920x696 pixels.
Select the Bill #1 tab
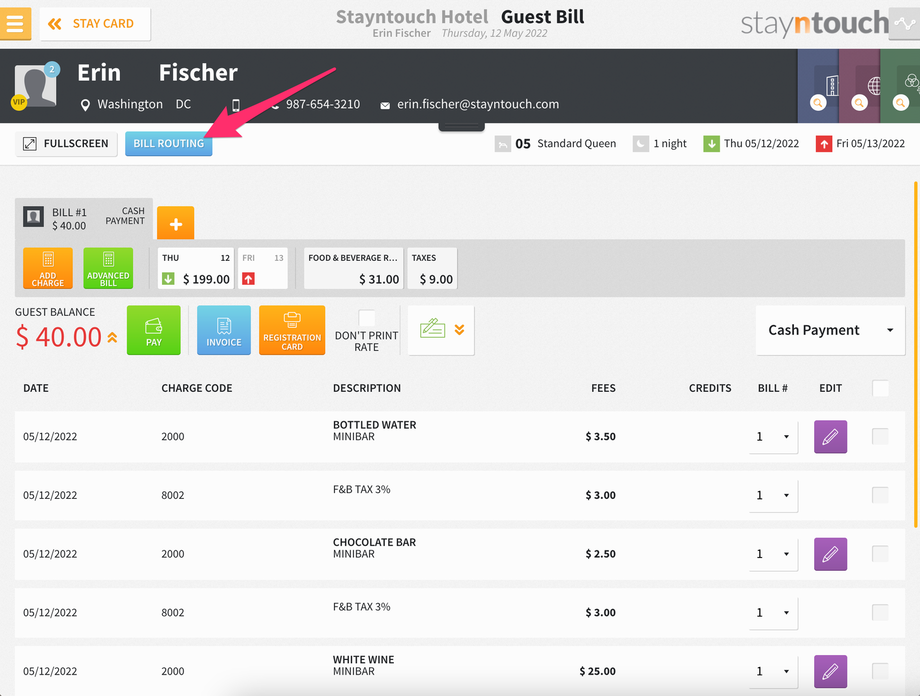[84, 218]
